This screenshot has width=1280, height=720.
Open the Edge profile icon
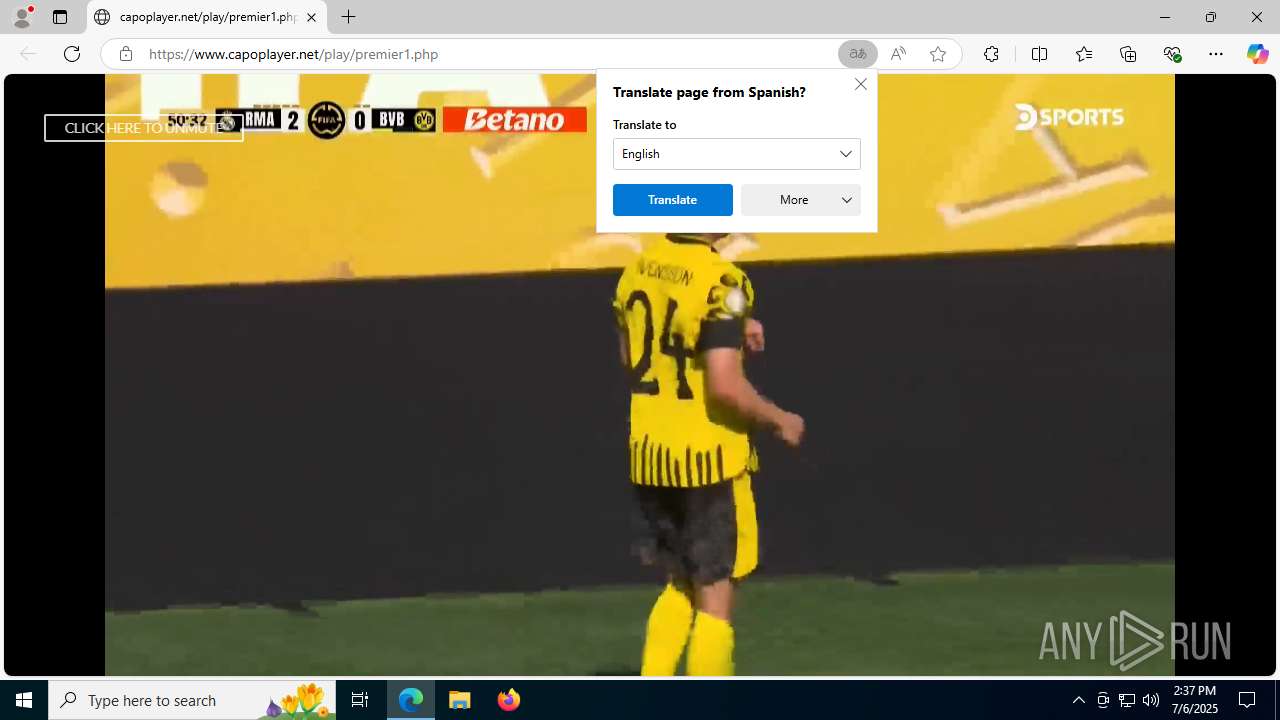[x=22, y=17]
